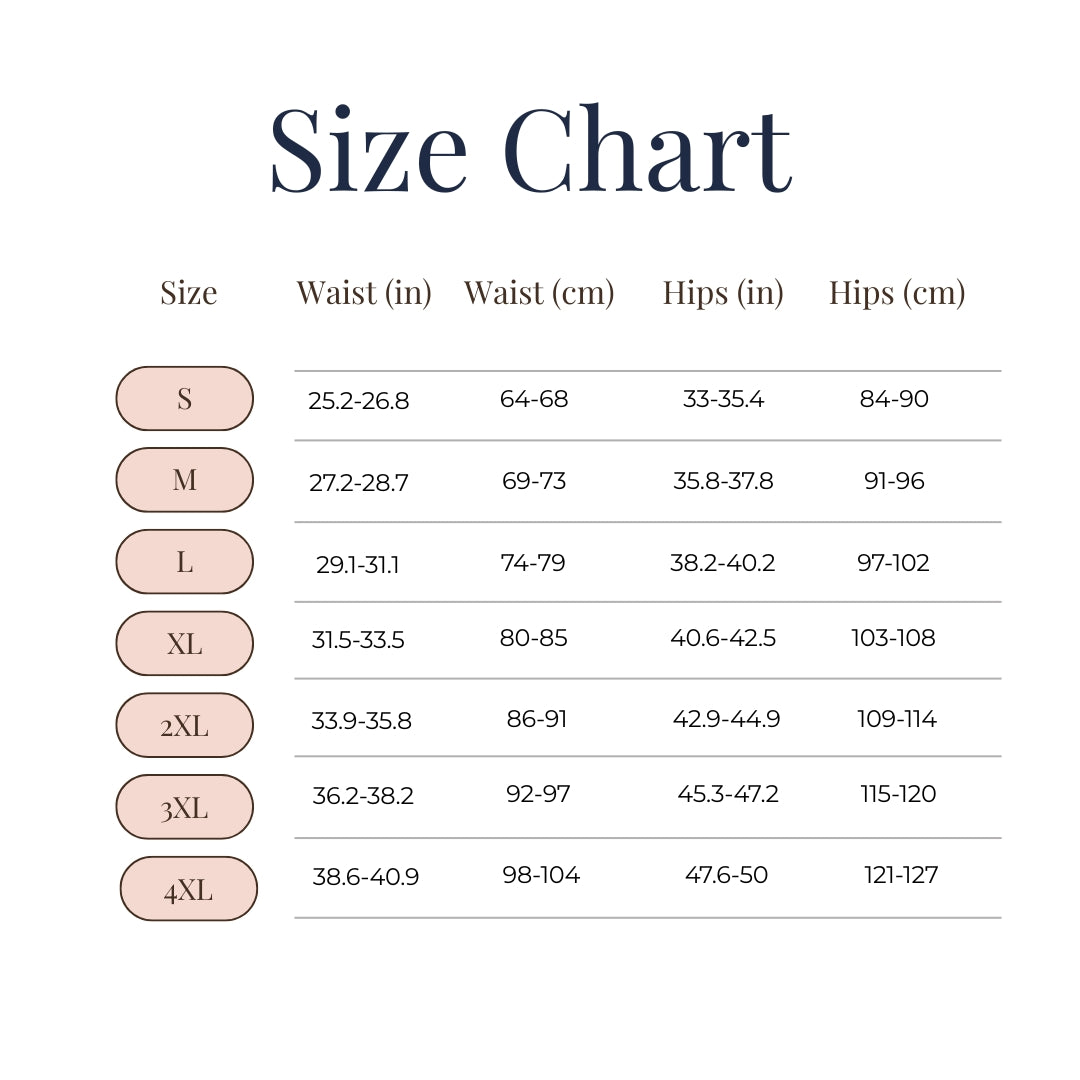Select the XL size pill

pos(185,644)
